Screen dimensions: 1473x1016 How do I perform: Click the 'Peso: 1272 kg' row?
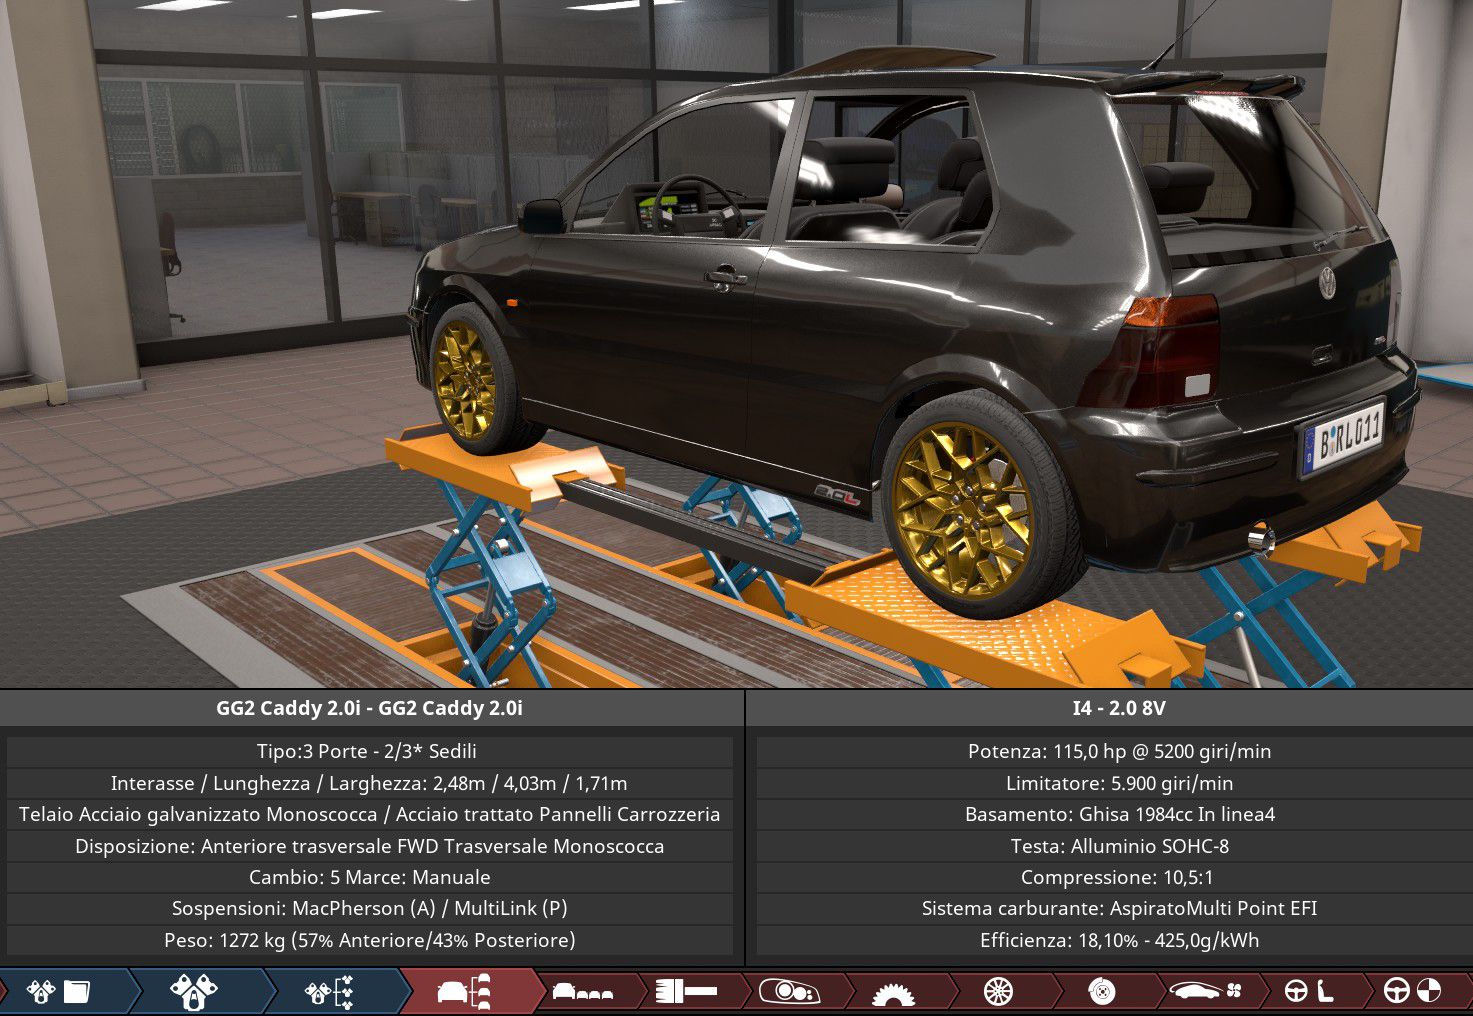[369, 940]
